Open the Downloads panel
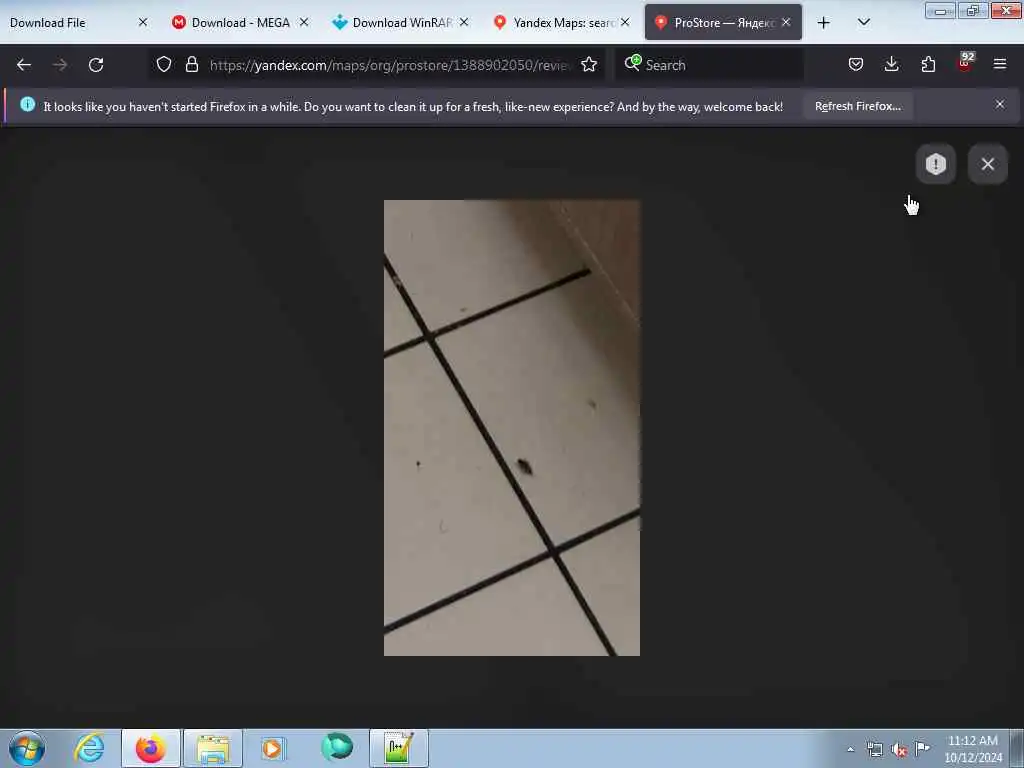Screen dimensions: 1024x768 click(891, 64)
